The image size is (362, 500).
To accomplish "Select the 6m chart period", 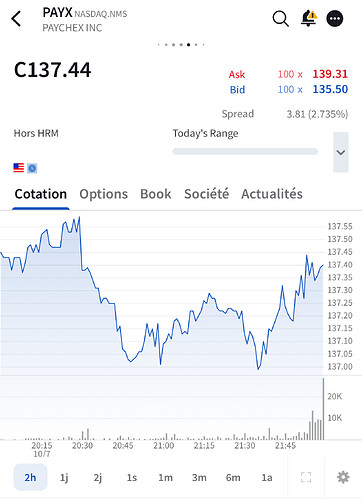I will click(233, 477).
